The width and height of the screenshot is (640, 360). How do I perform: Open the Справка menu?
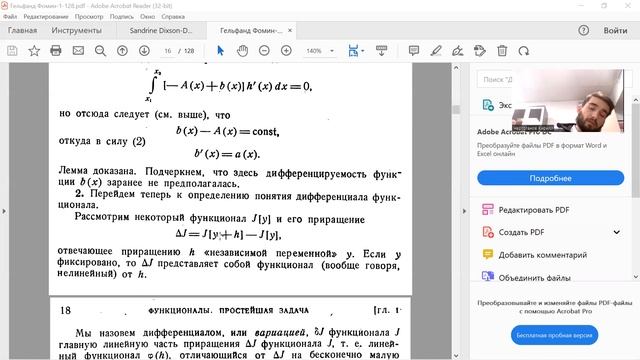173,17
